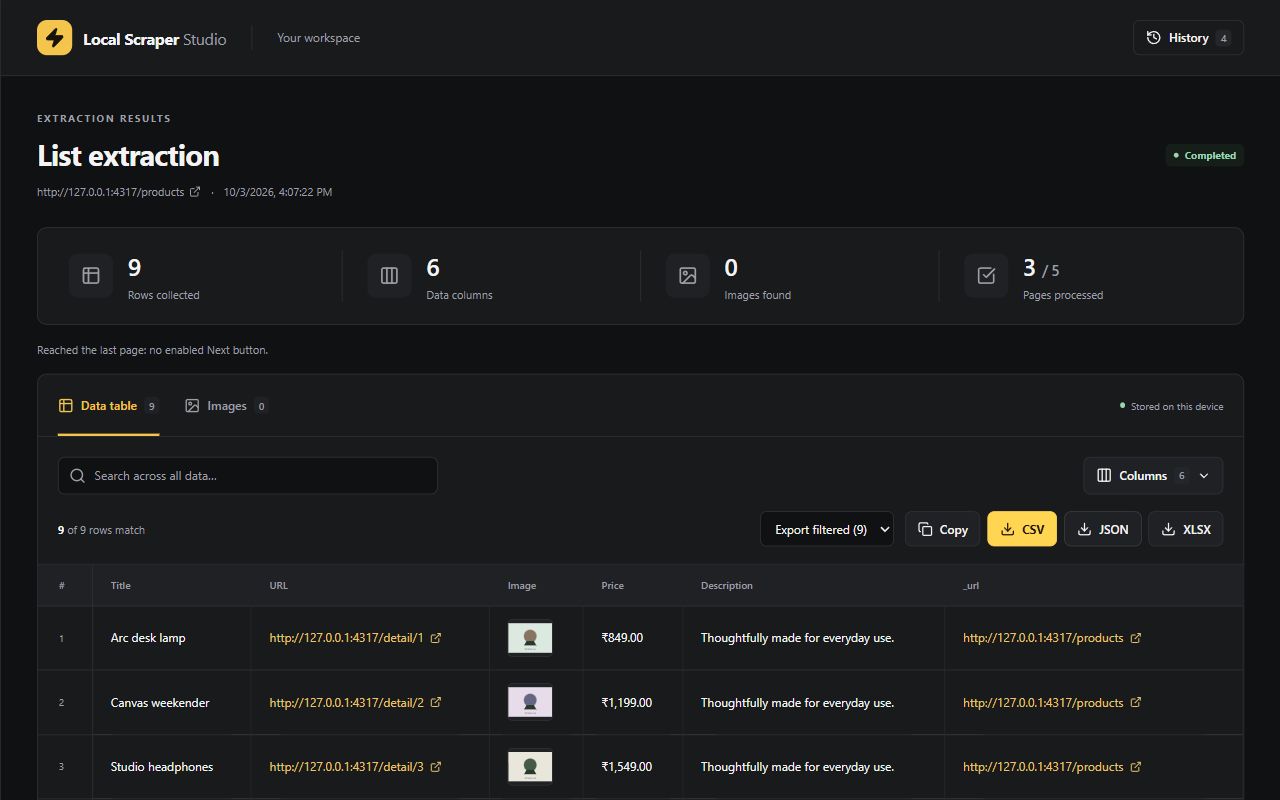Open the Canvas weekender image thumbnail
The height and width of the screenshot is (800, 1280).
pyautogui.click(x=530, y=703)
